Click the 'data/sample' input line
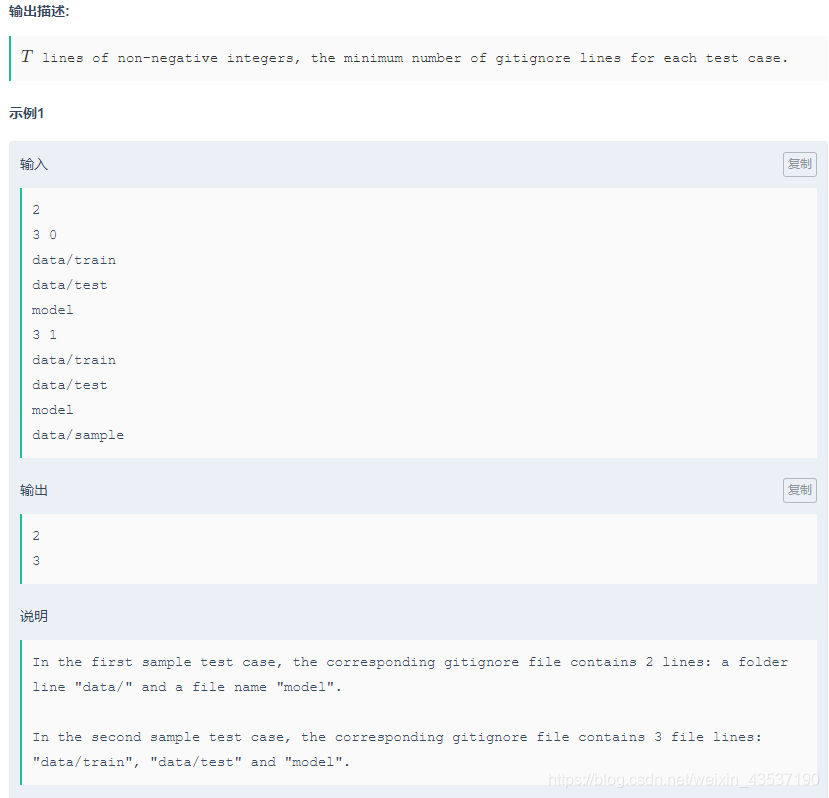The image size is (829, 798). tap(78, 435)
